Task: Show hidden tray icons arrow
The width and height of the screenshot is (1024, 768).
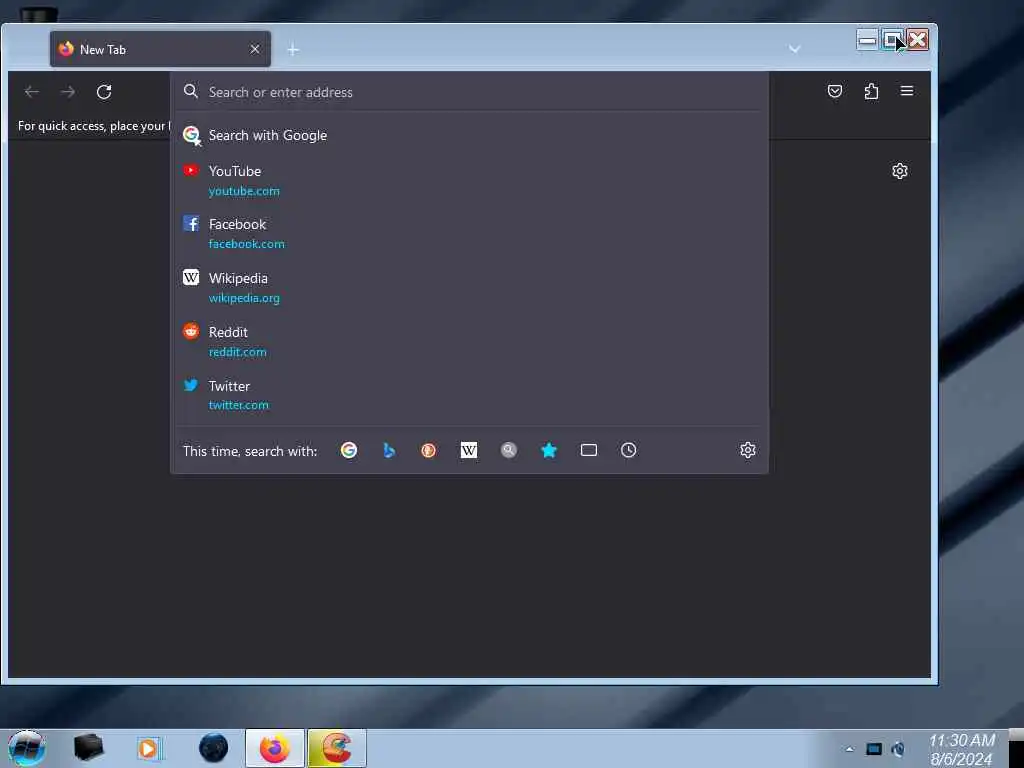Action: pyautogui.click(x=849, y=749)
